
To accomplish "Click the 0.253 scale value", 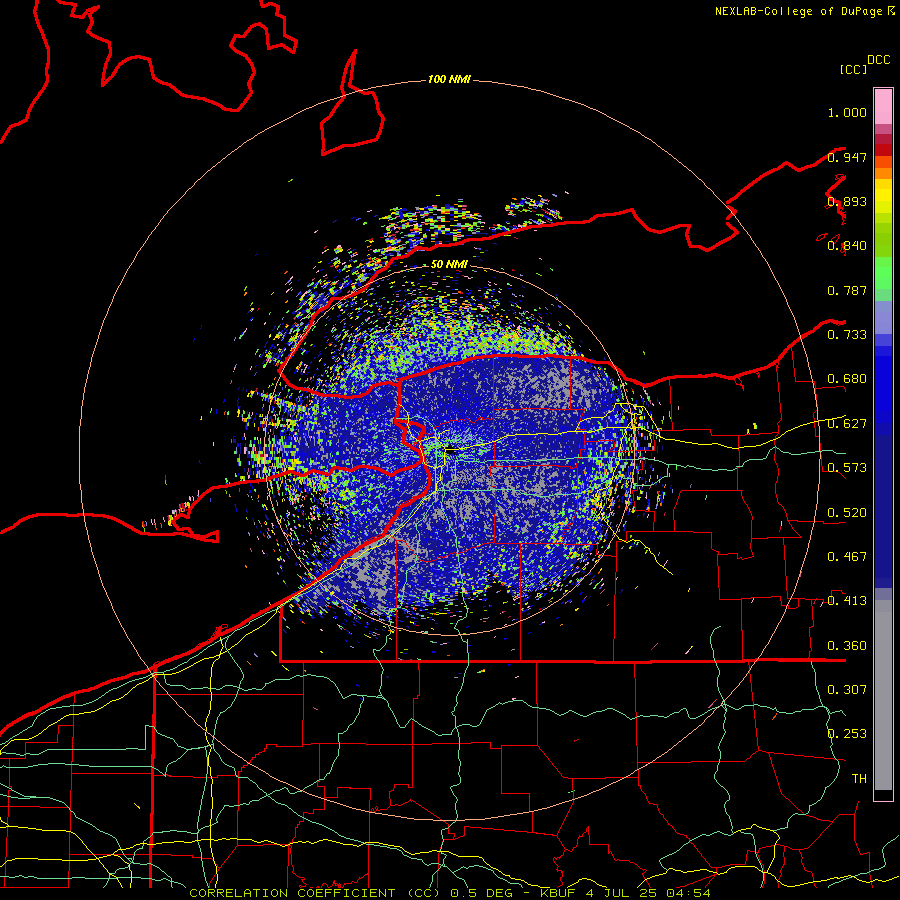I will (x=847, y=734).
